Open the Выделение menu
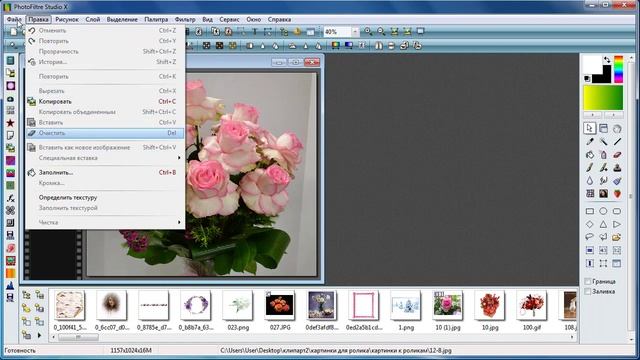Viewport: 640px width, 360px height. [122, 19]
